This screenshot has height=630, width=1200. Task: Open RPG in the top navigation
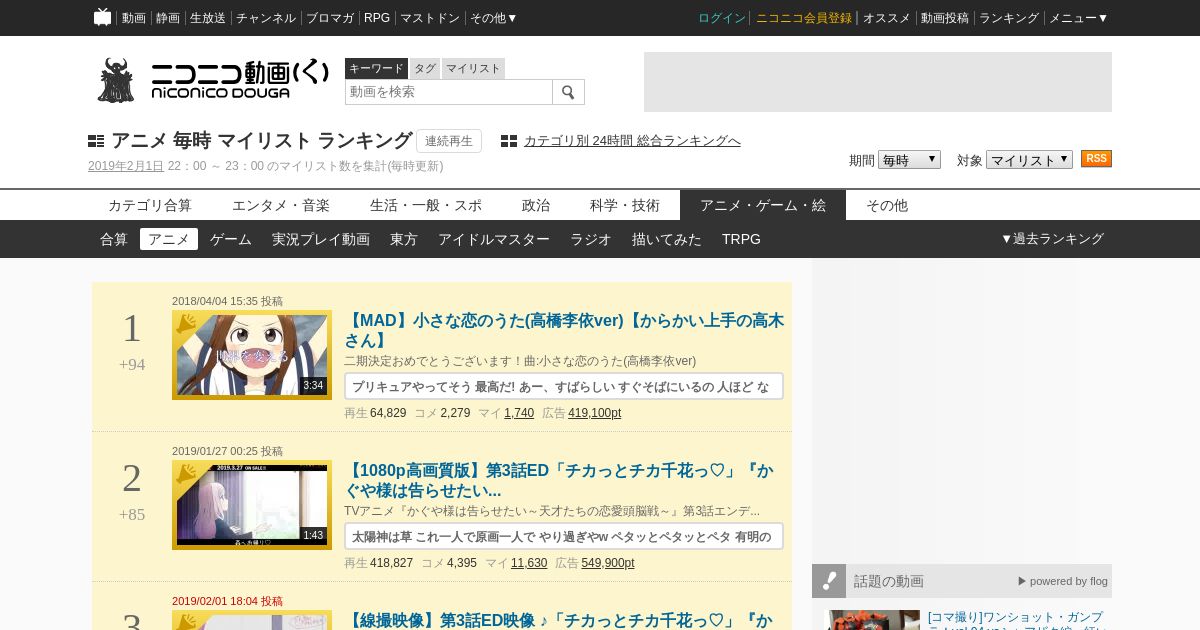point(377,18)
